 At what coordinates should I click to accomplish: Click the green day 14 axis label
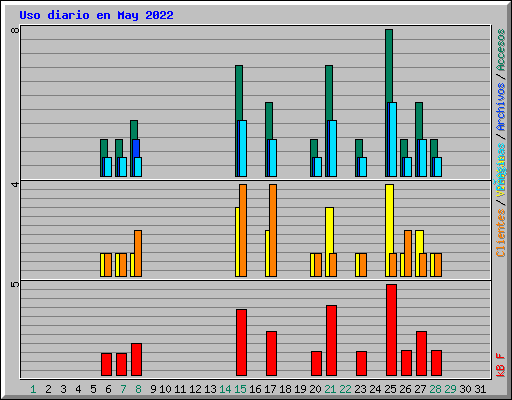pyautogui.click(x=225, y=389)
